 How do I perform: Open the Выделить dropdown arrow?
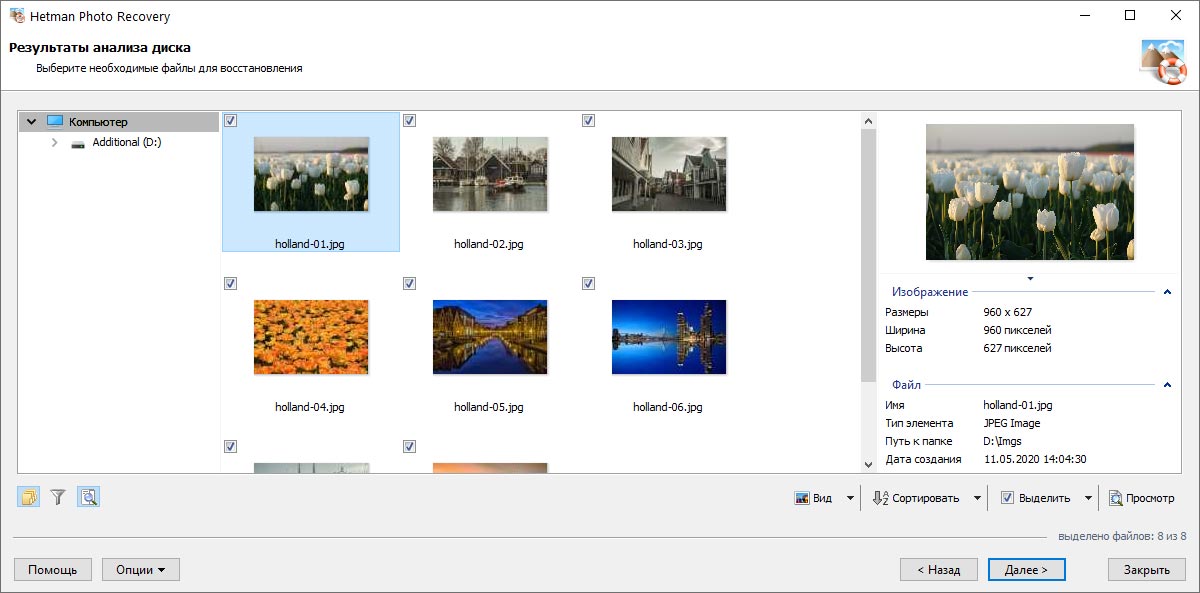(1088, 498)
